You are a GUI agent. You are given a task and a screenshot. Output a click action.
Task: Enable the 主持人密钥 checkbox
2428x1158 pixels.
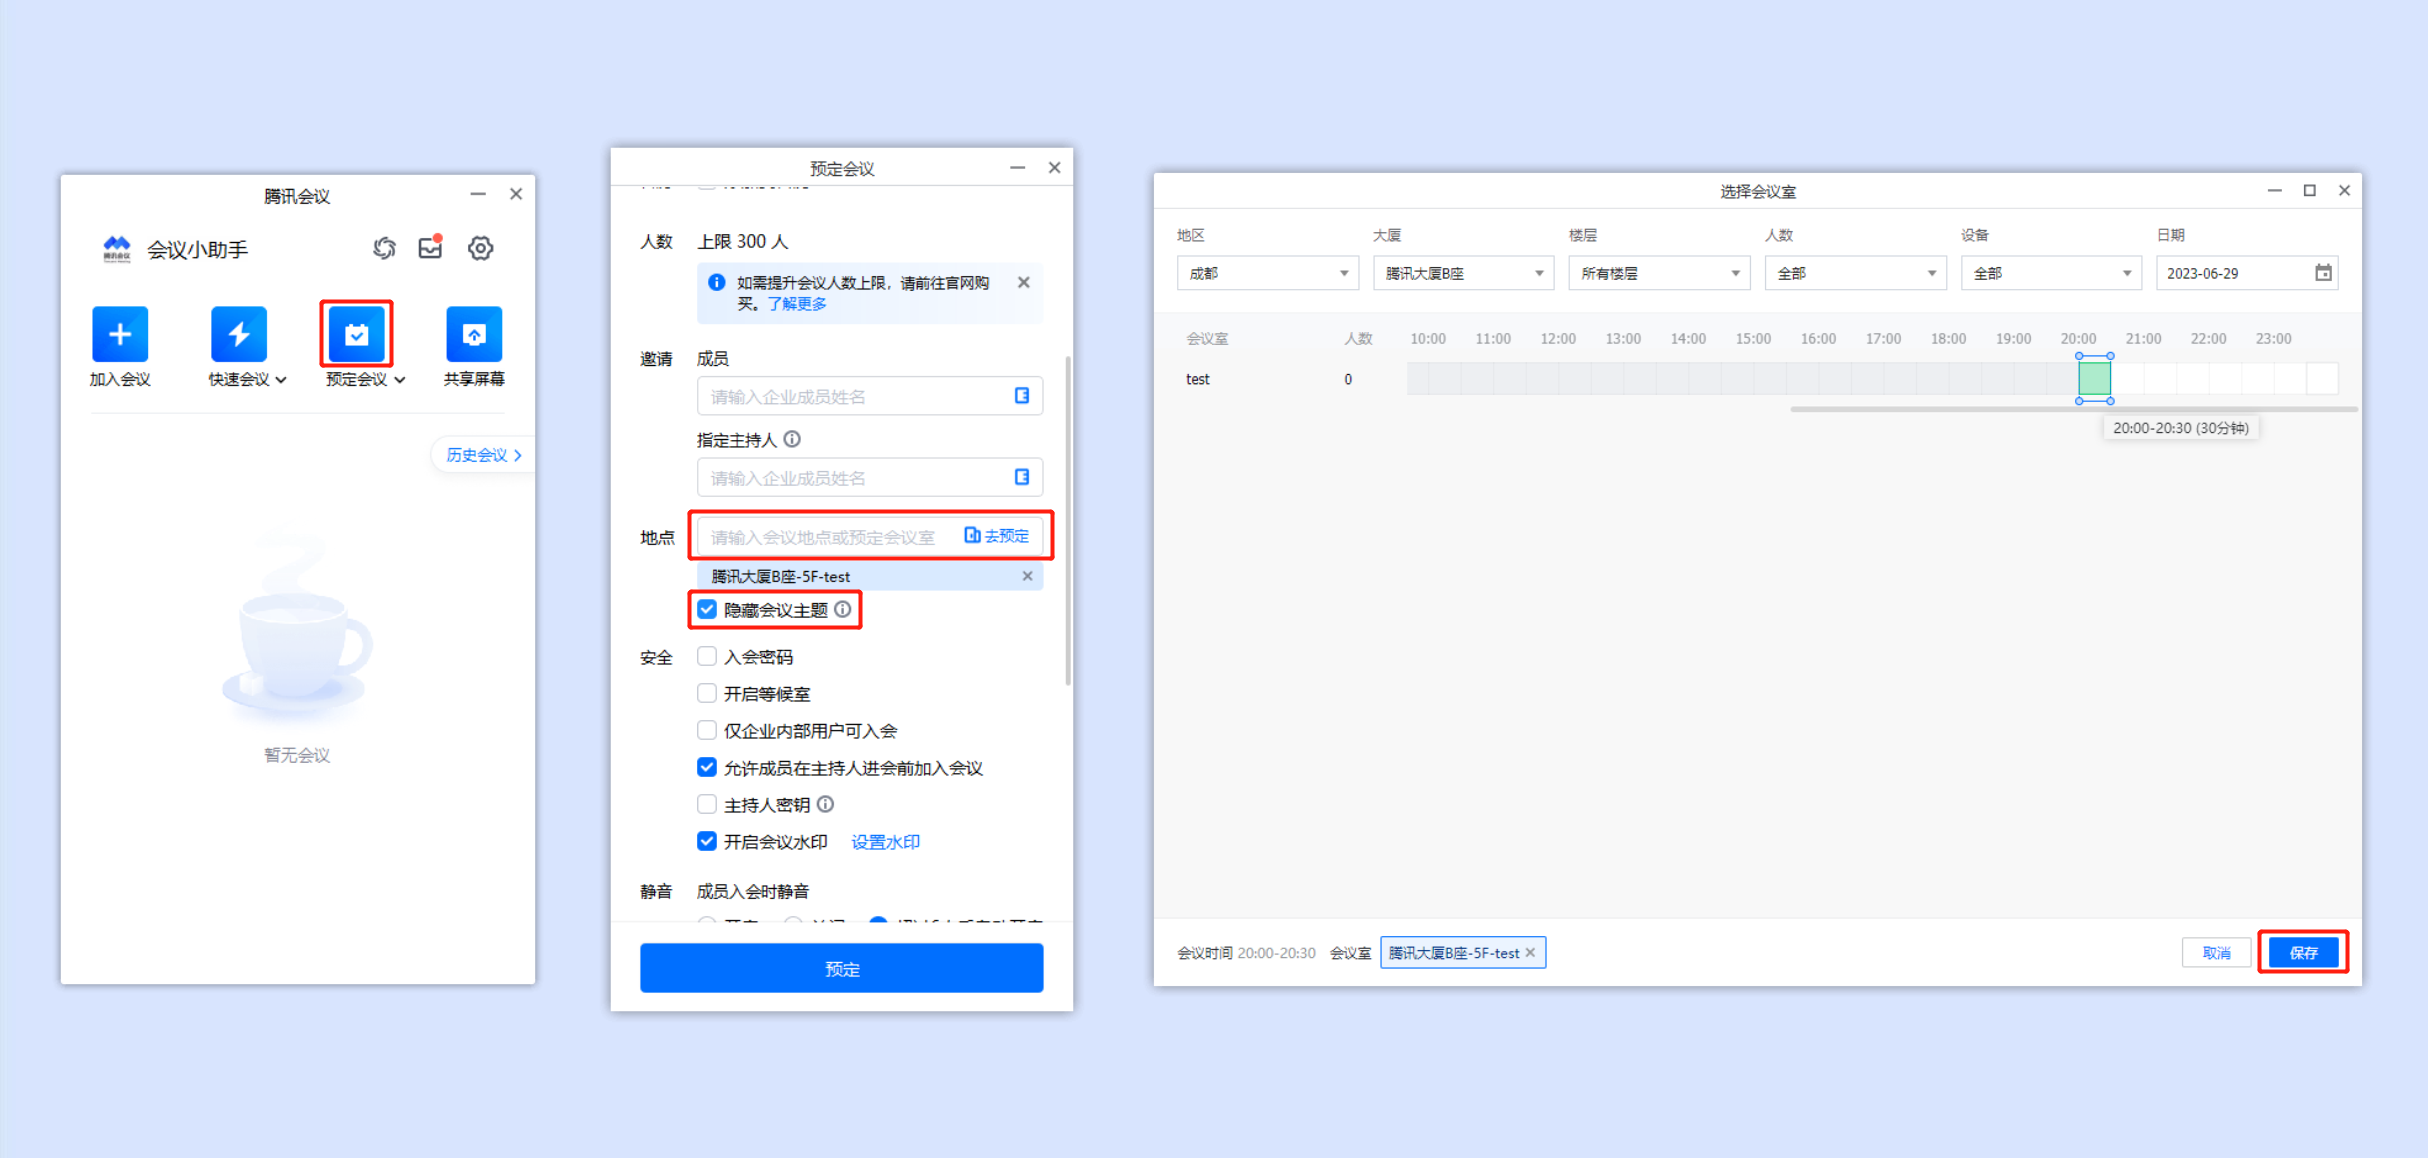[x=707, y=804]
